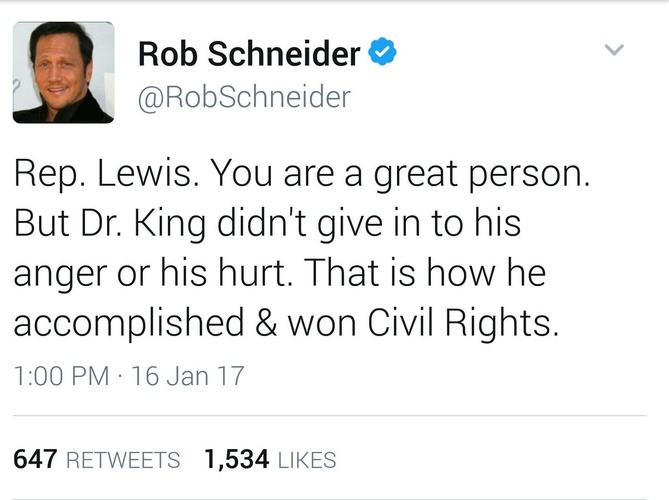The image size is (669, 500).
Task: Click the divider line above retweet stats
Action: [329, 415]
